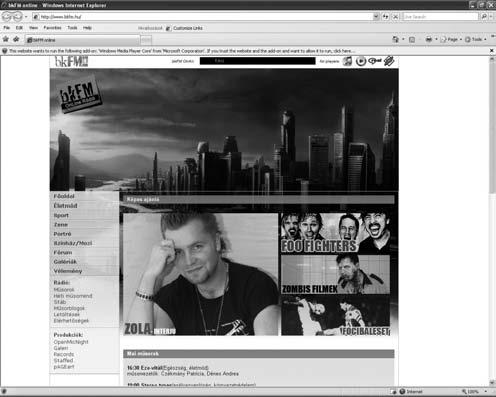Click the search magnifier icon
Screen dimensions: 496x397
(484, 16)
